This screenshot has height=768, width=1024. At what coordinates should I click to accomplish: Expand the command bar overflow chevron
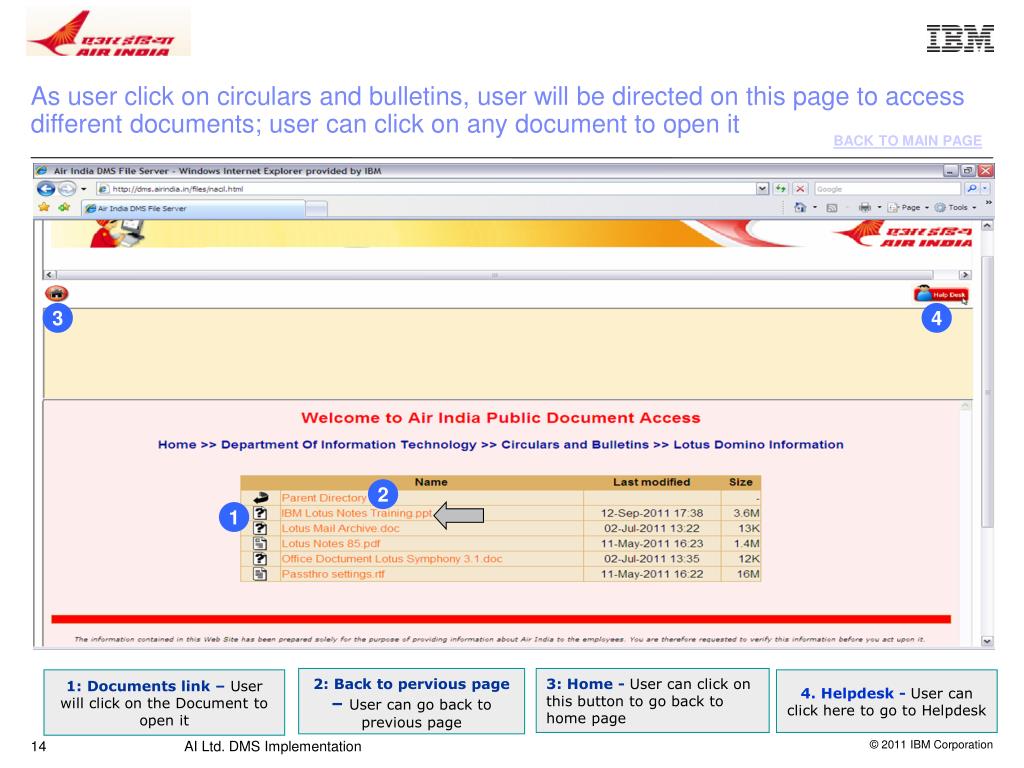[988, 203]
